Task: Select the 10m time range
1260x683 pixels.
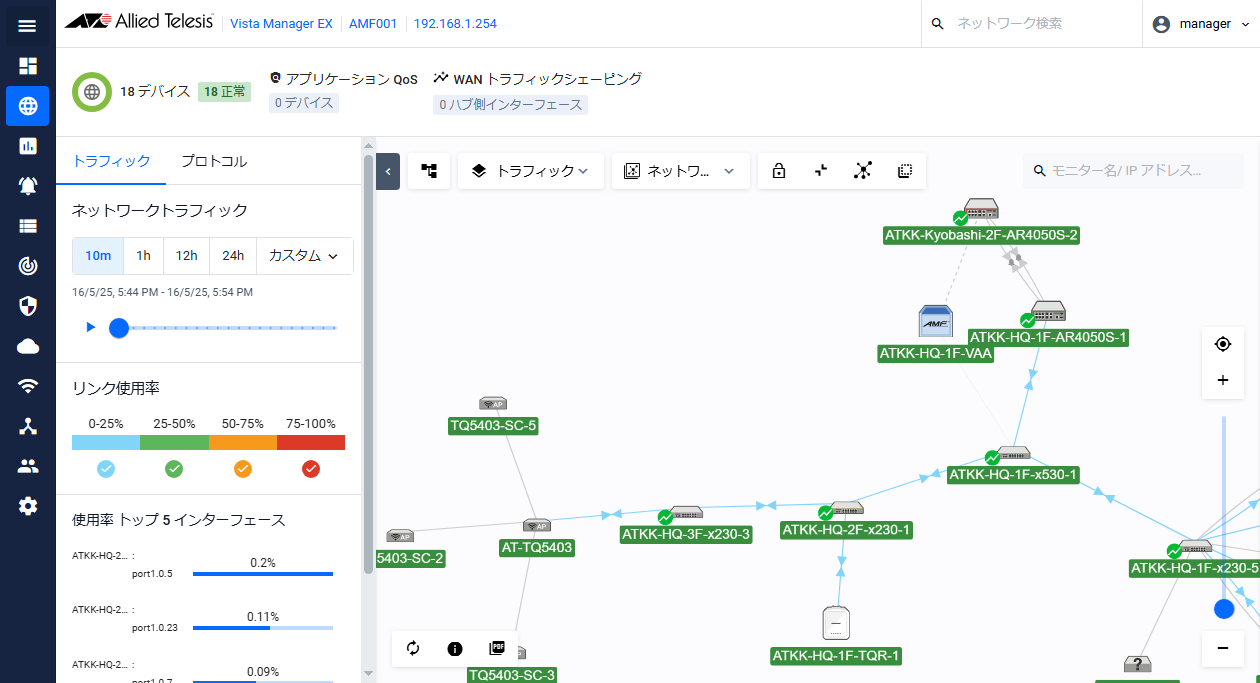Action: [x=98, y=256]
